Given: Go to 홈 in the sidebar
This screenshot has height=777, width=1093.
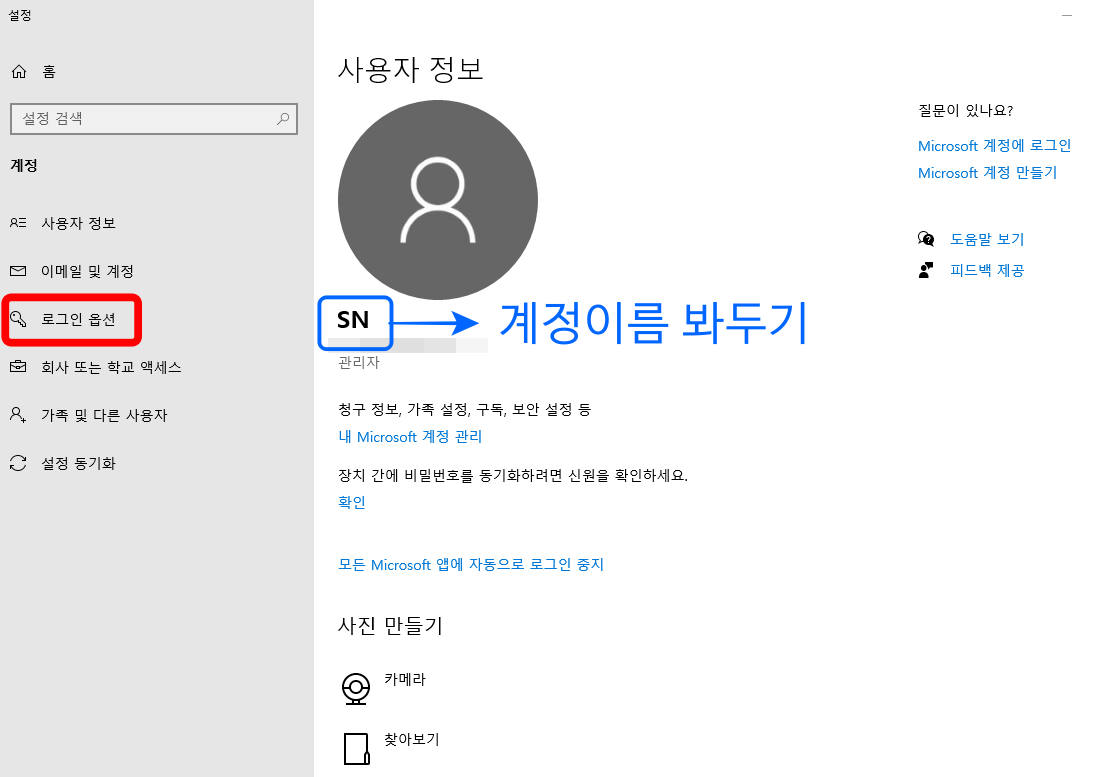Looking at the screenshot, I should (x=49, y=71).
